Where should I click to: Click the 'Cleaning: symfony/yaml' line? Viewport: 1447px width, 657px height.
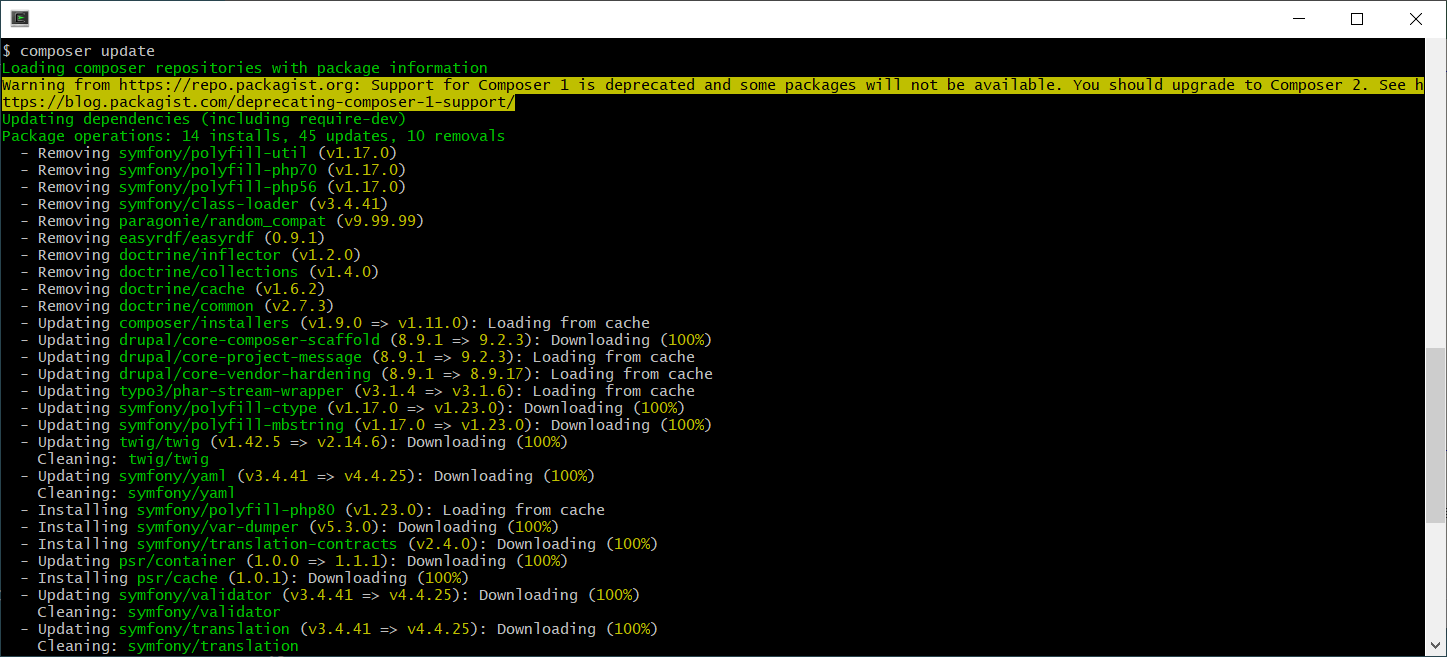(x=137, y=493)
